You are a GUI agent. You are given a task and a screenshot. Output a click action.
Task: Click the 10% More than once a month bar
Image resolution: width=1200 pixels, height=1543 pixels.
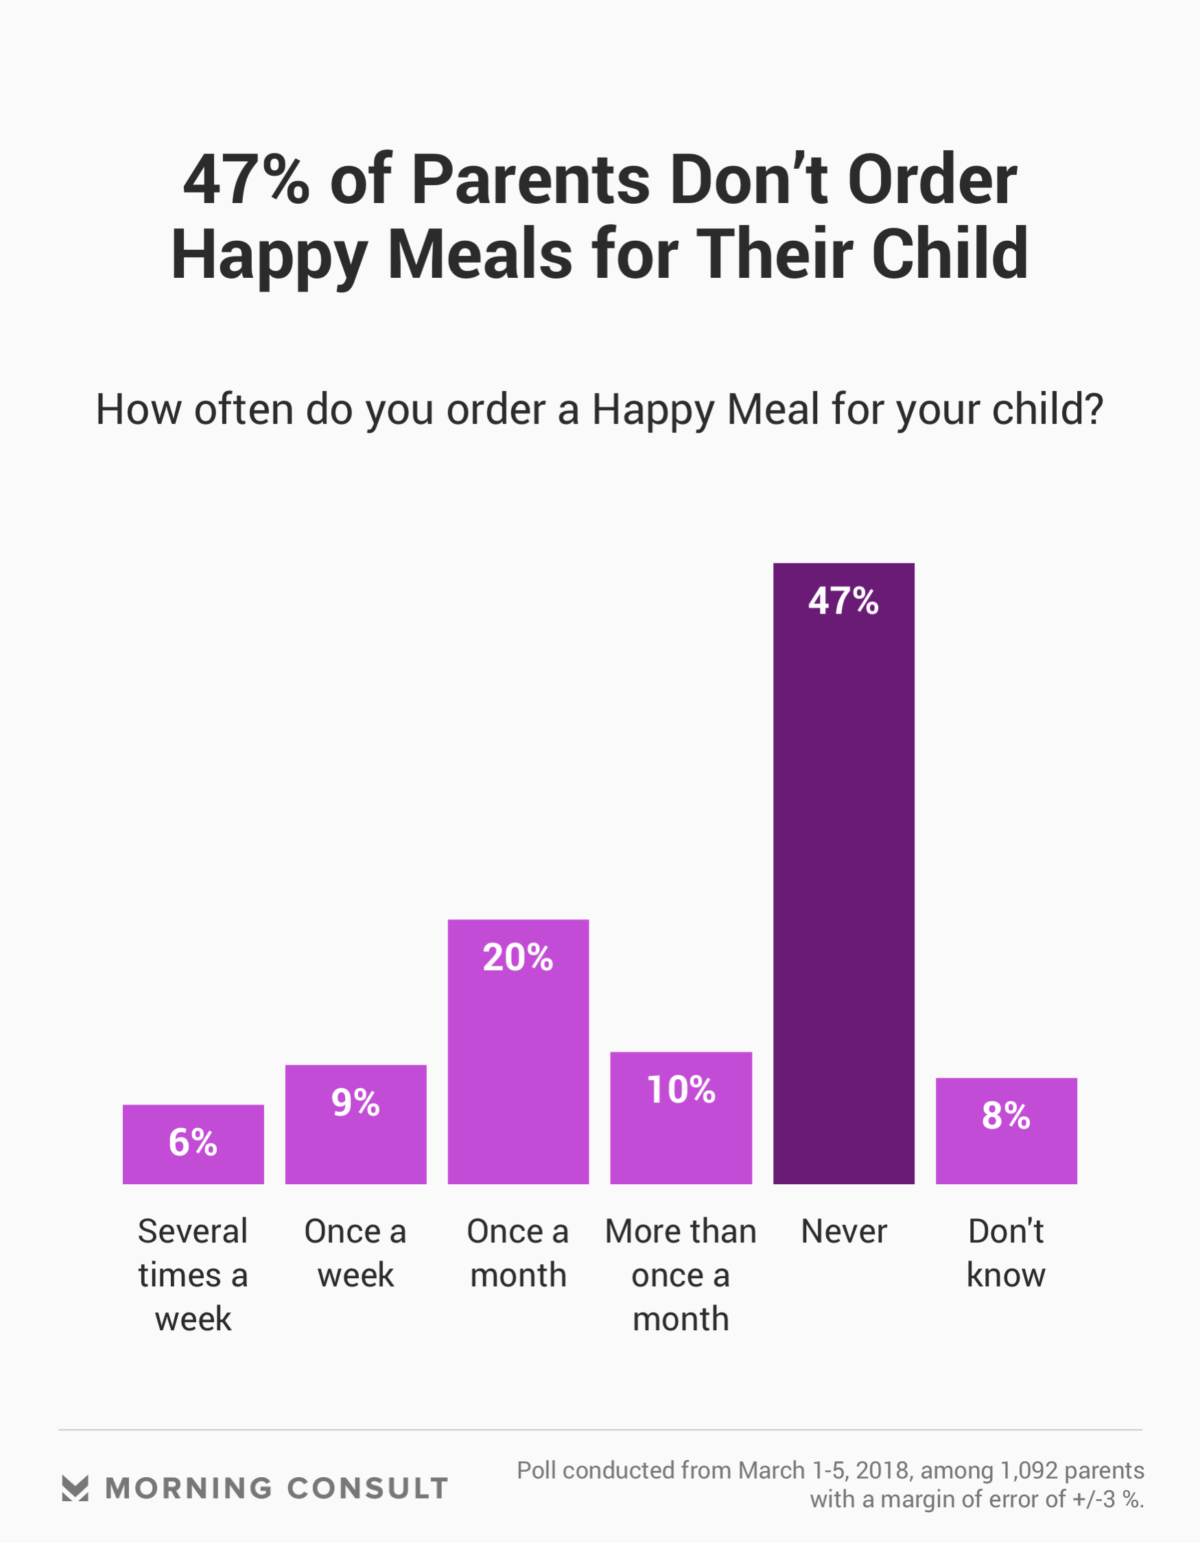click(681, 1118)
